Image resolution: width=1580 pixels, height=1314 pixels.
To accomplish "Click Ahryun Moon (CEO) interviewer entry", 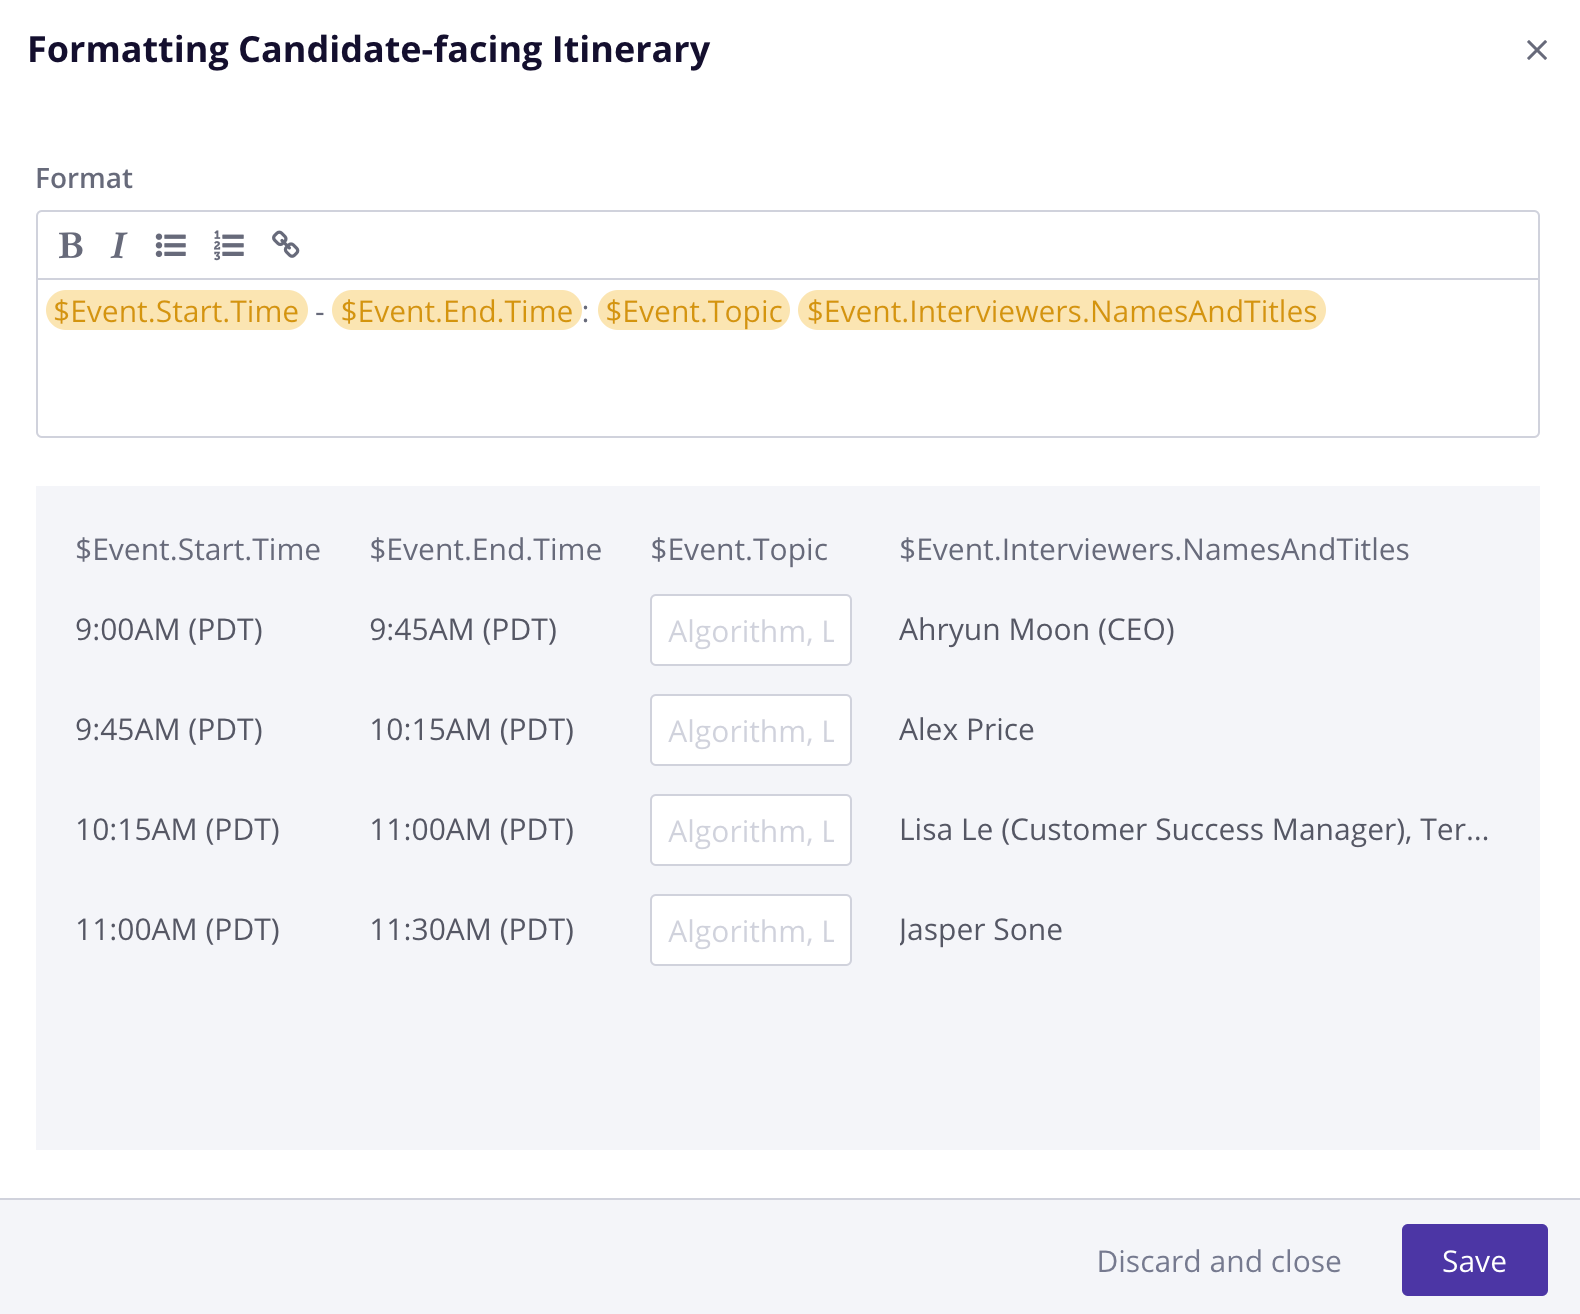I will pos(1036,630).
